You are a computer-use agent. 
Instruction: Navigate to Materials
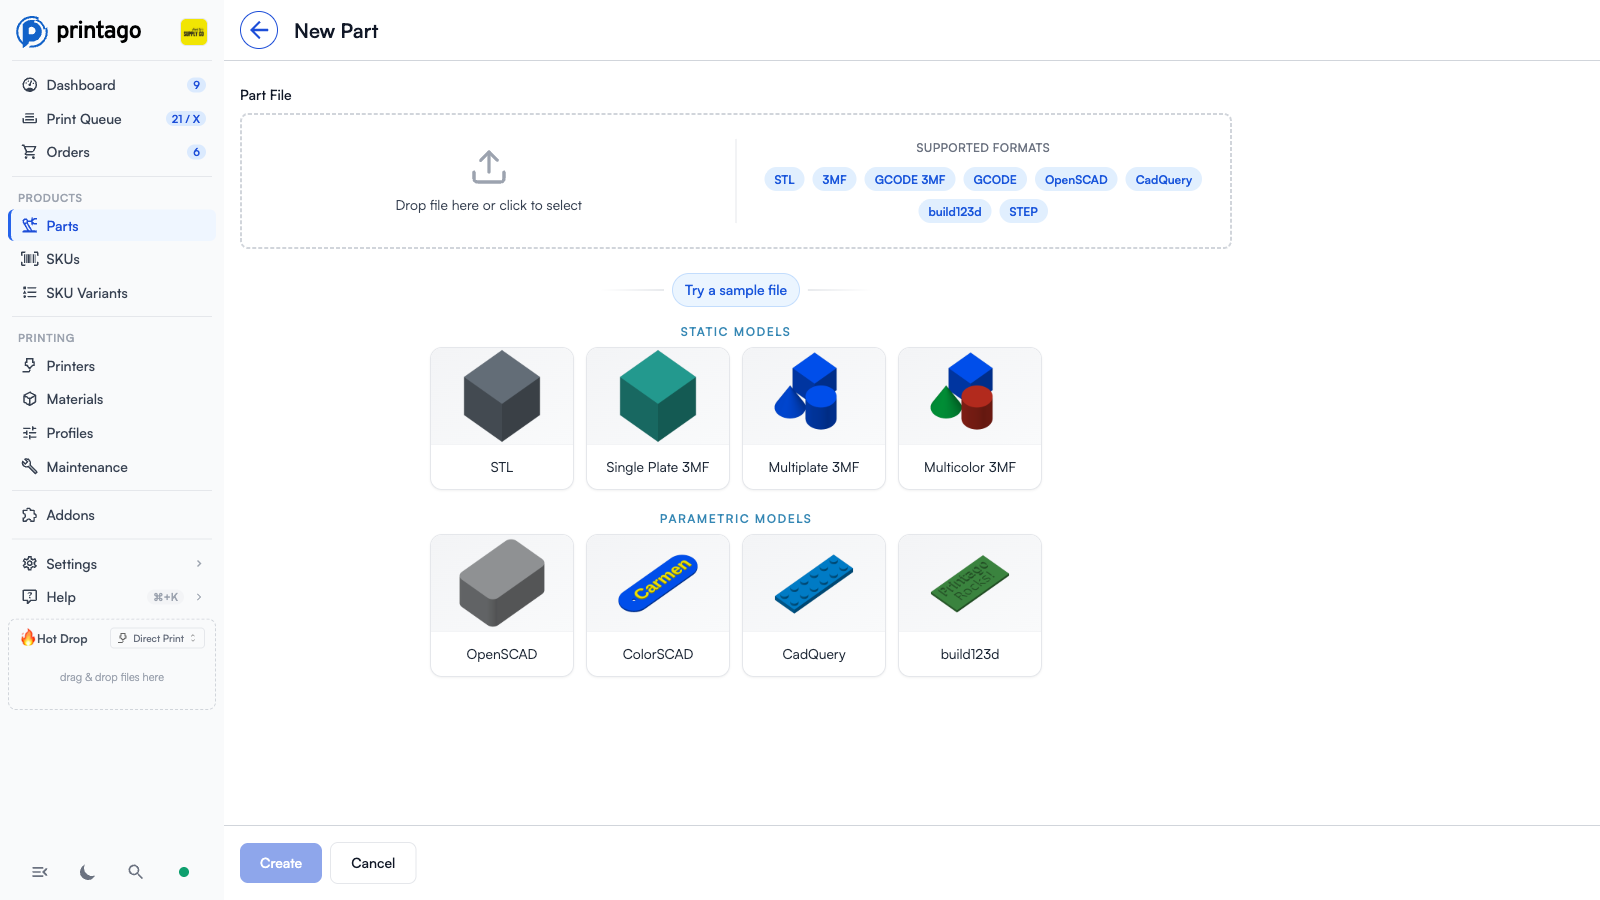[112, 399]
